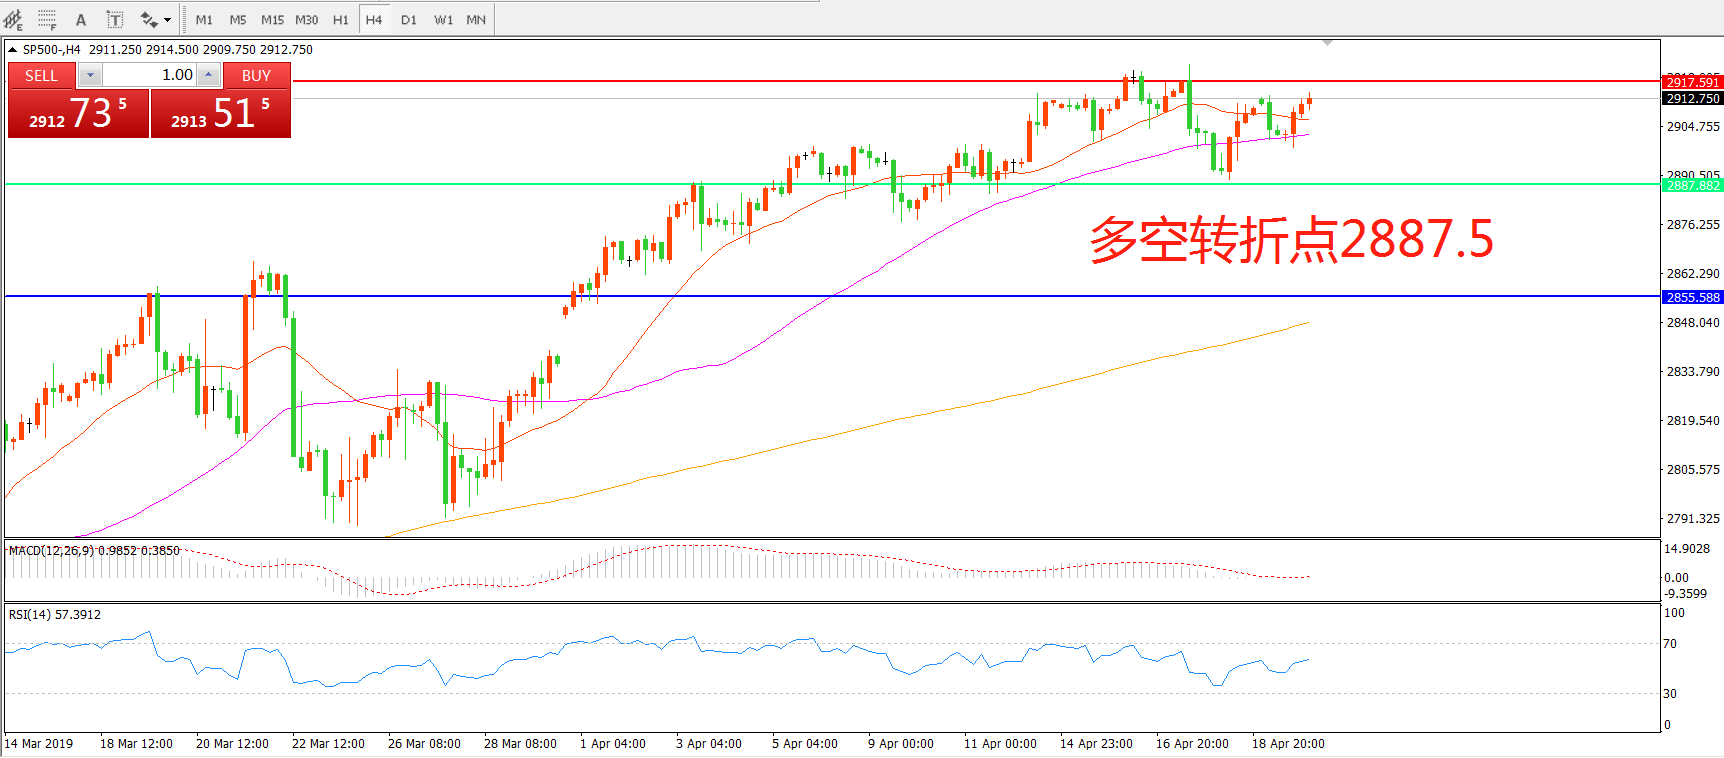Select the H1 timeframe
This screenshot has height=758, width=1724.
pos(340,20)
